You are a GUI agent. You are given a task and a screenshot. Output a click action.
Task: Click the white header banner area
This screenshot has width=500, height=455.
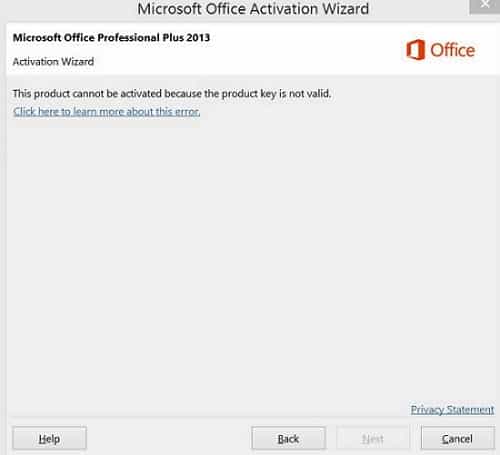point(253,49)
